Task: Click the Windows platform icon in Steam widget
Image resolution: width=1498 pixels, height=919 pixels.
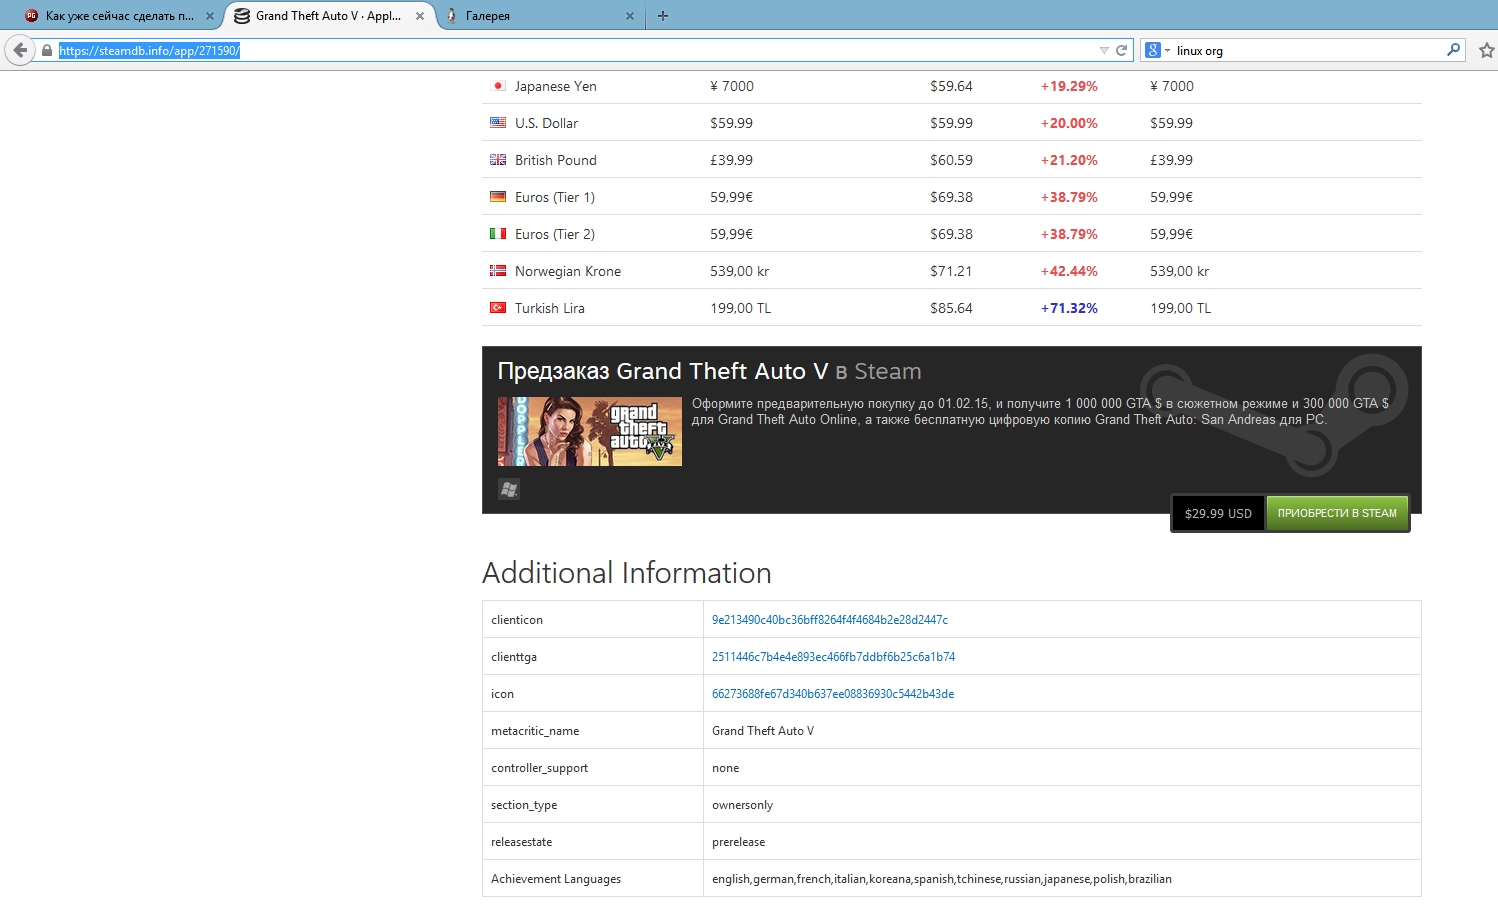Action: pos(509,489)
